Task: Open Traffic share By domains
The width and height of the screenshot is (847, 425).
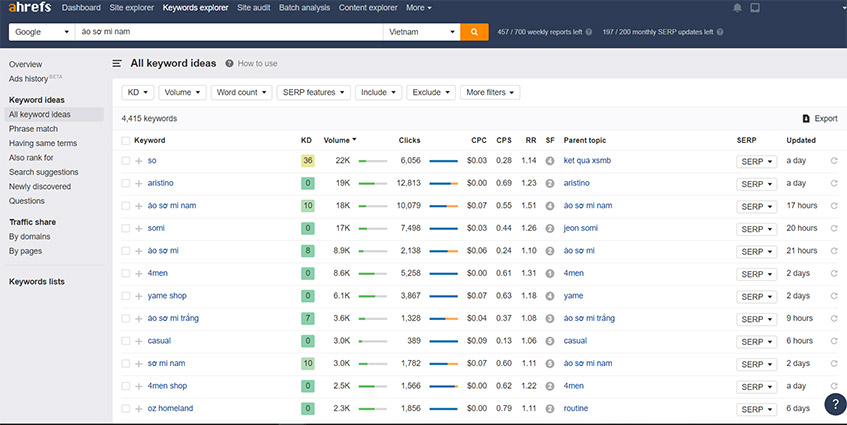Action: pos(29,237)
